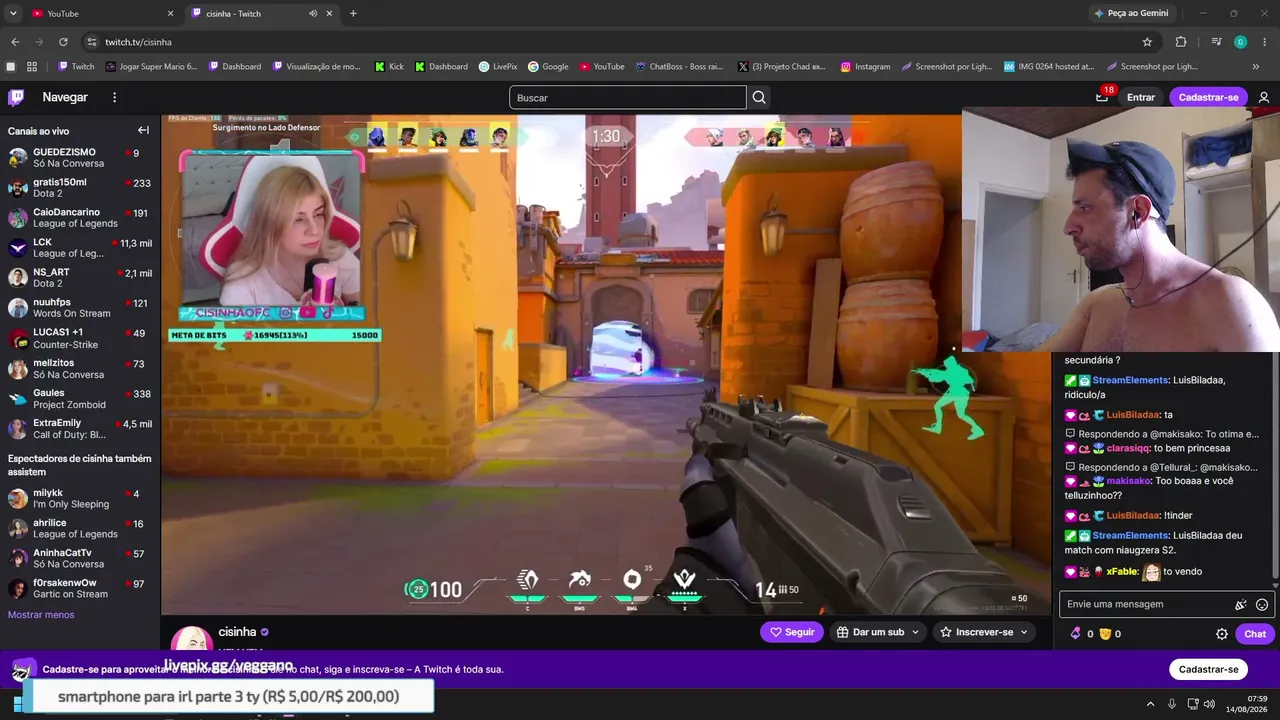Viewport: 1280px width, 720px height.
Task: Click the Peça ao Gemini button
Action: coord(1131,13)
